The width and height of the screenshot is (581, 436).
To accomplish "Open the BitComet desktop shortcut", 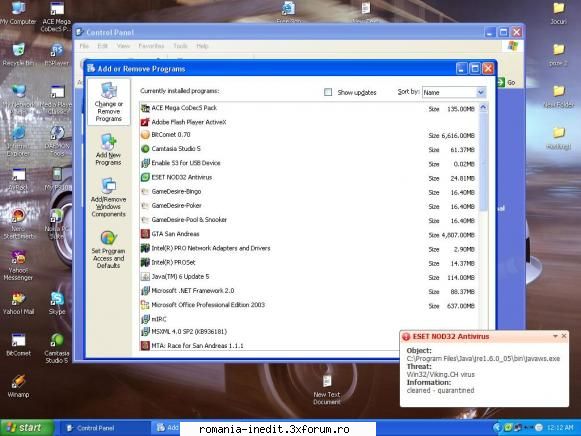I will (x=18, y=345).
